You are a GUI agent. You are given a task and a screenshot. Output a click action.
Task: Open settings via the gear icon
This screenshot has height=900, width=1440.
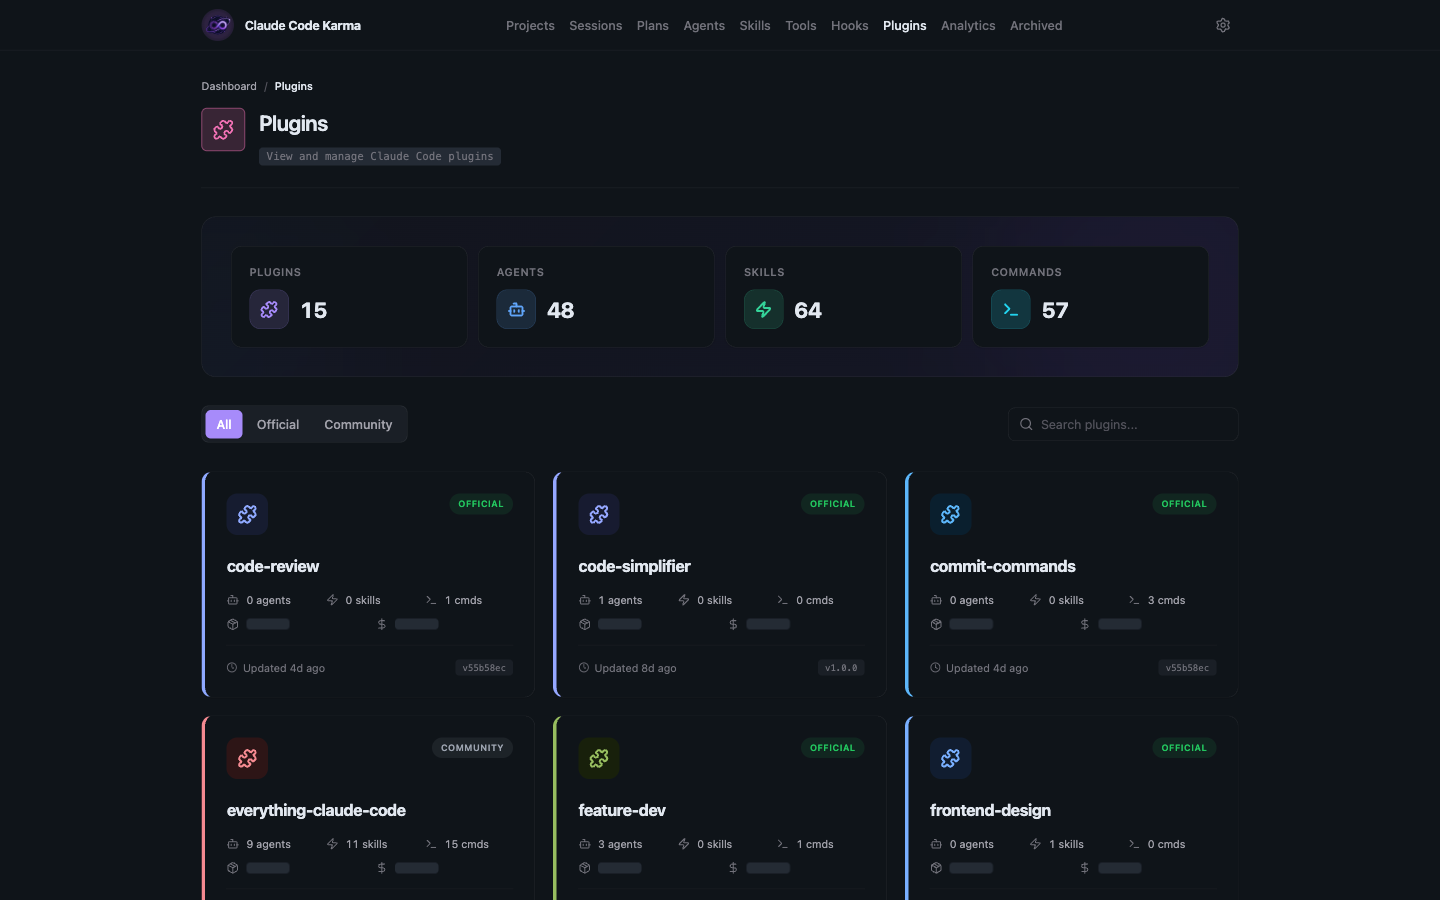1222,24
